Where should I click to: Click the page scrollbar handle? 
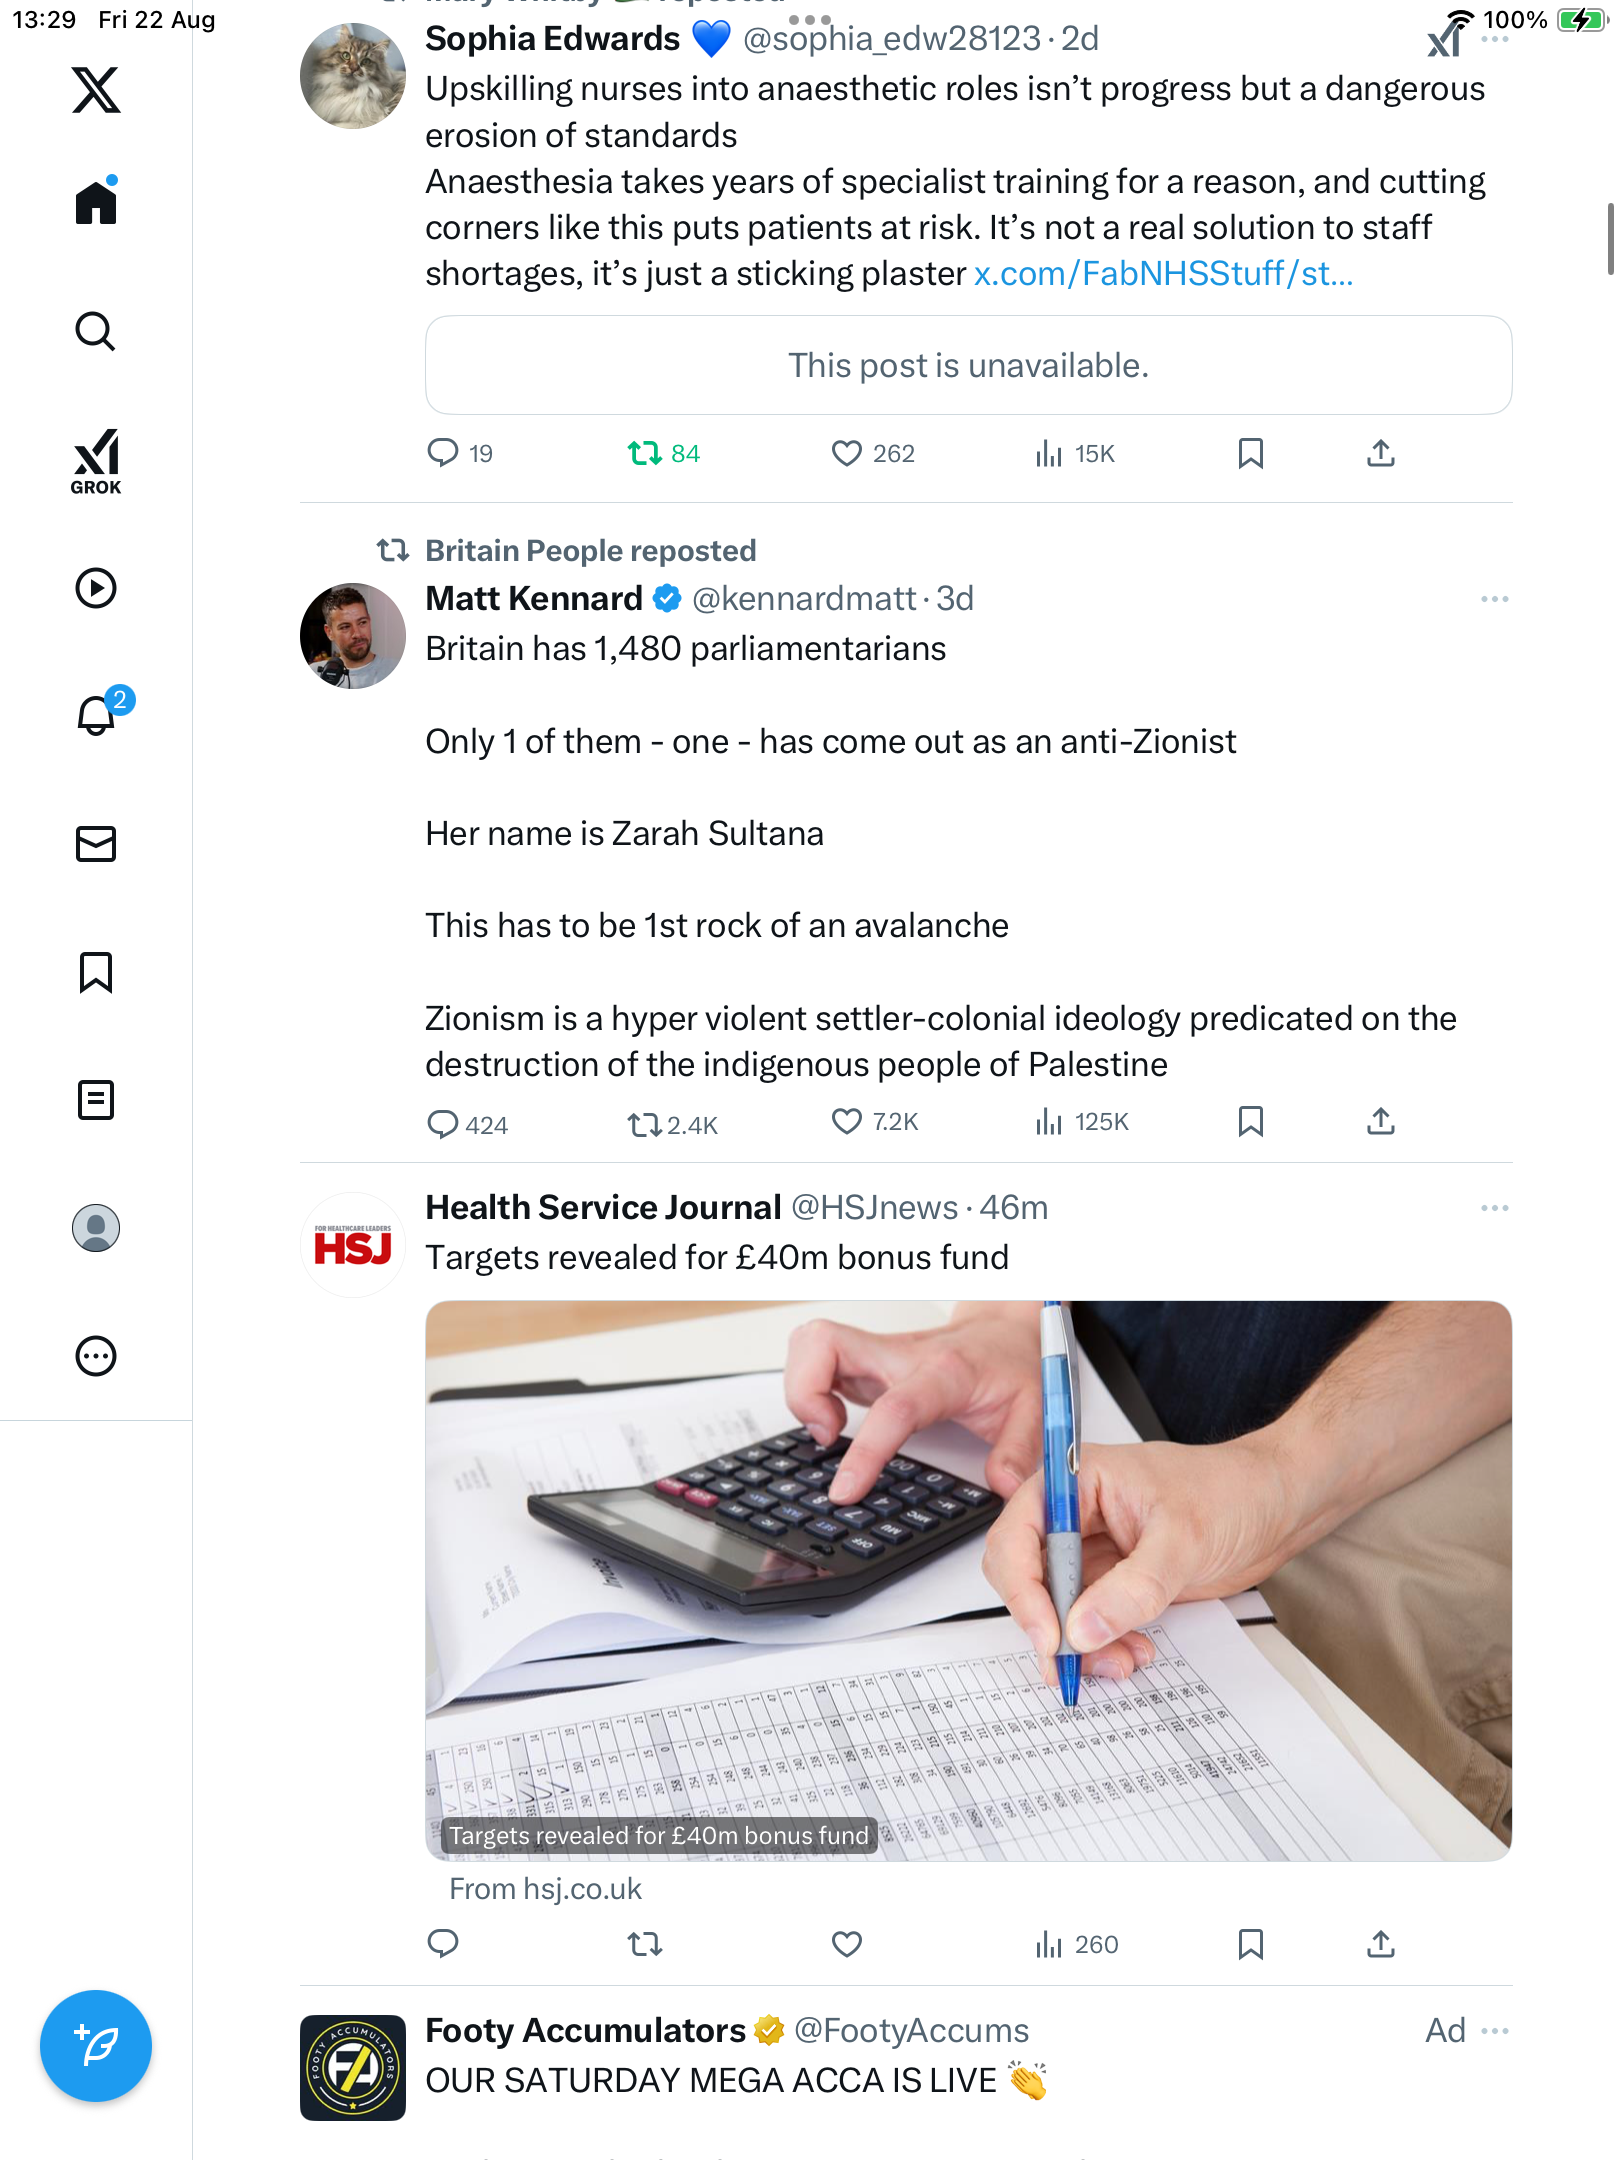pos(1609,238)
